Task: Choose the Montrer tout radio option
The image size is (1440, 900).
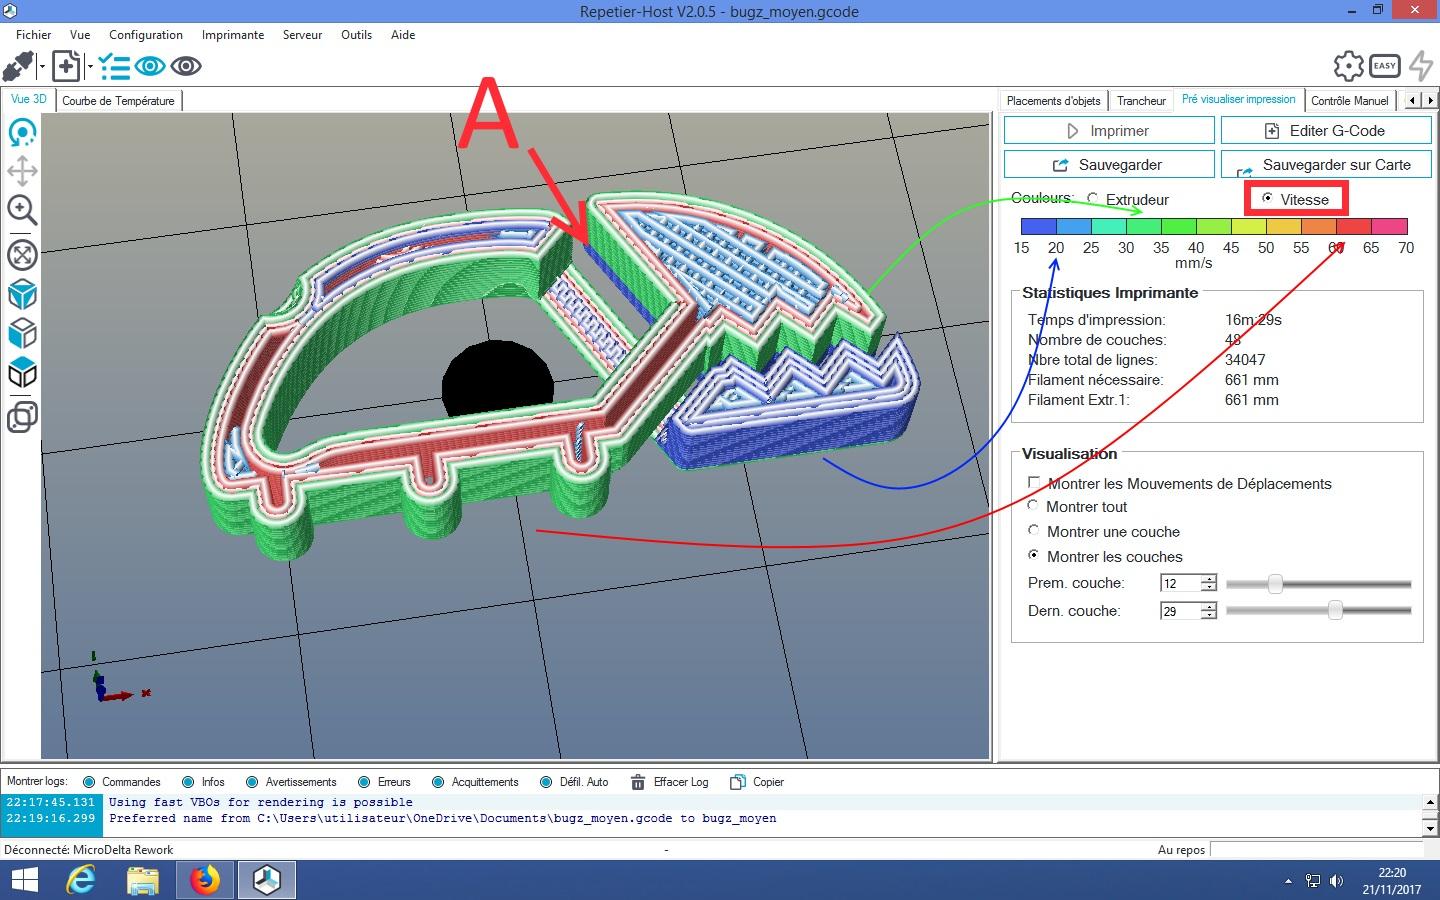Action: click(x=1034, y=506)
